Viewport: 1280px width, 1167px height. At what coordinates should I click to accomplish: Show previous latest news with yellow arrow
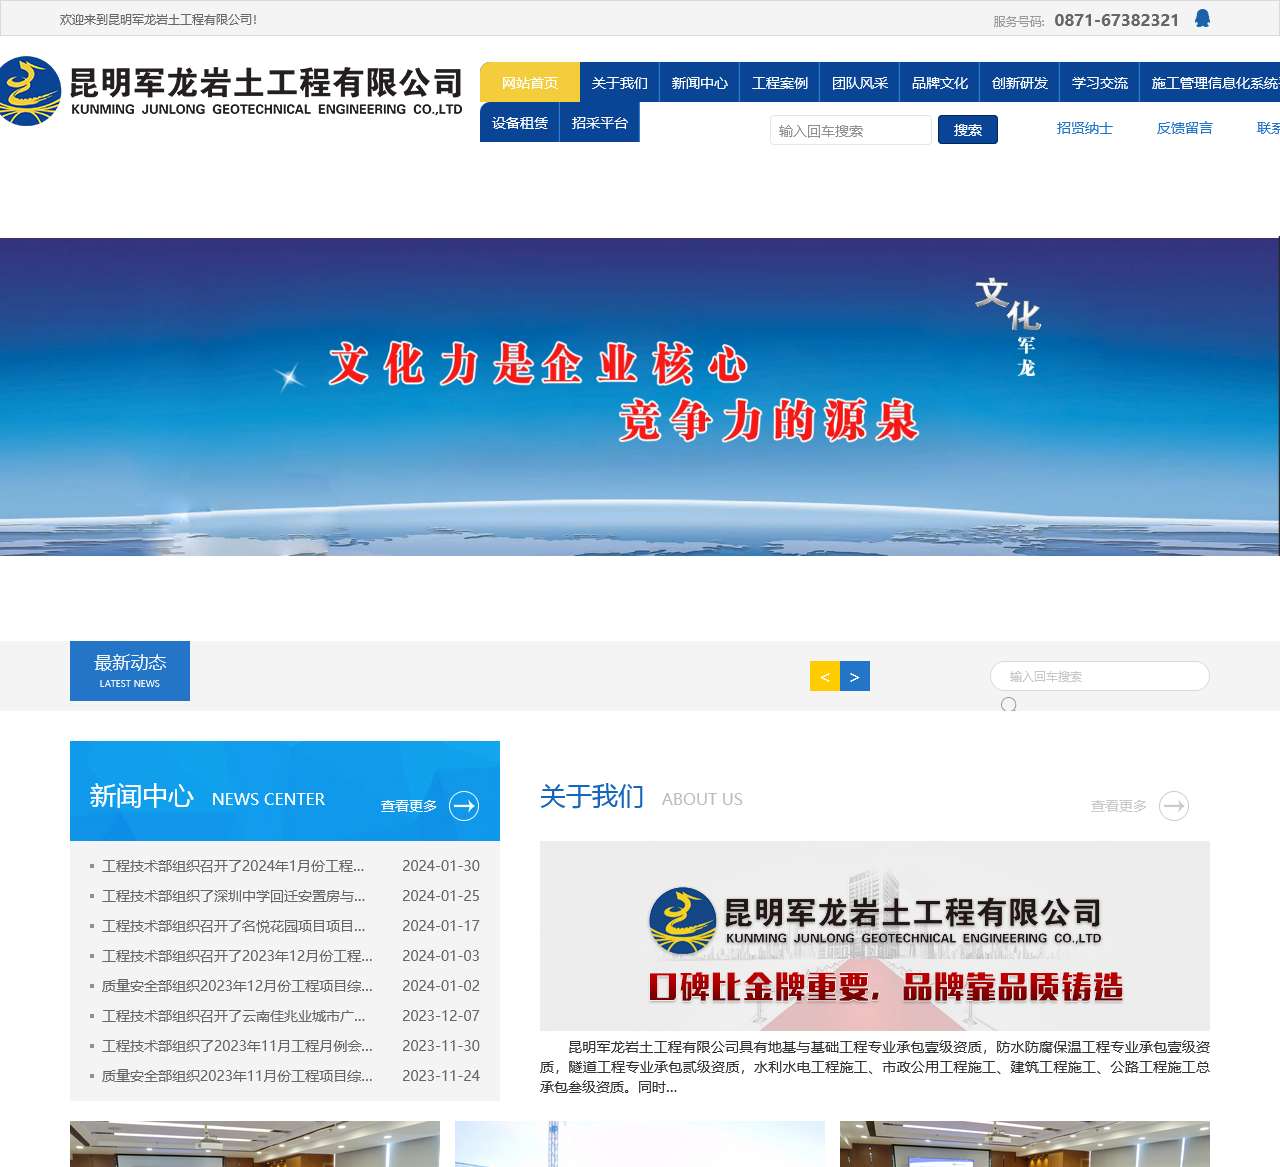click(825, 676)
